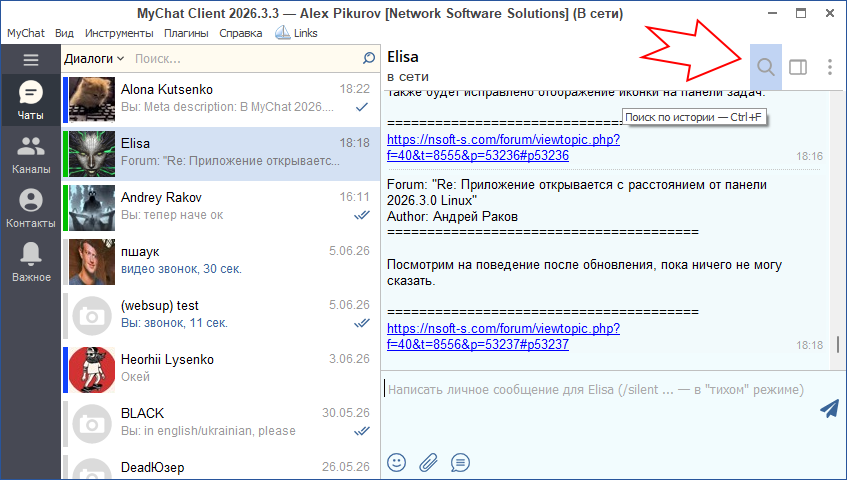Click Elisa's name in the chat header
The image size is (847, 480).
(403, 57)
